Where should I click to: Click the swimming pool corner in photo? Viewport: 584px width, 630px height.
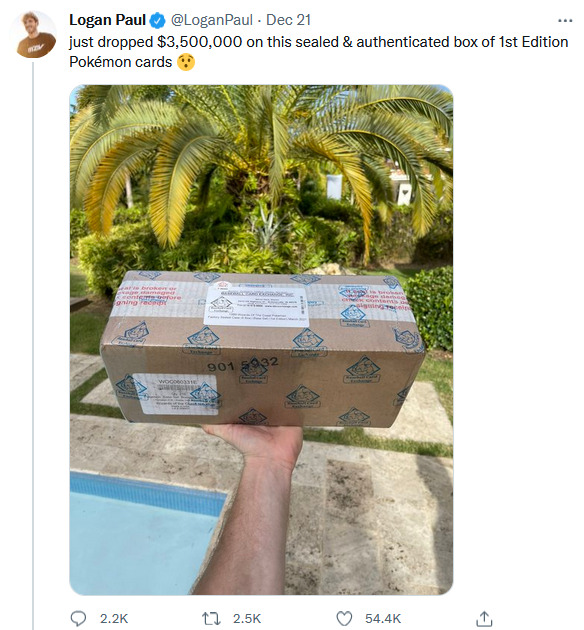pos(147,532)
